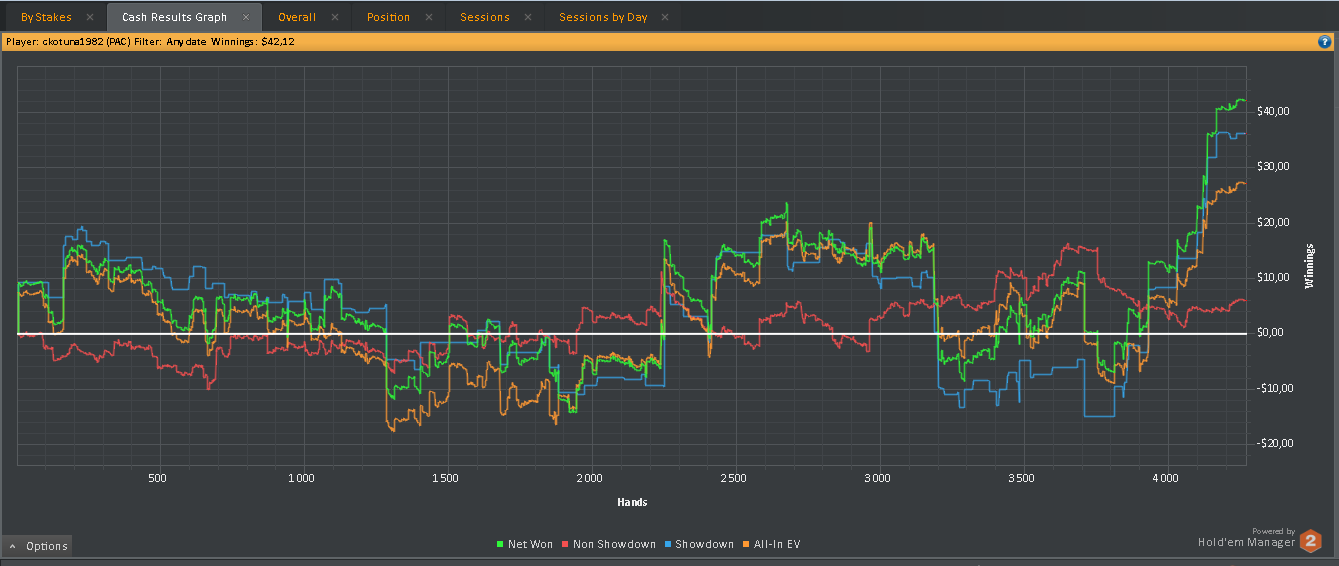Click the Hands axis title
The height and width of the screenshot is (566, 1339).
632,502
